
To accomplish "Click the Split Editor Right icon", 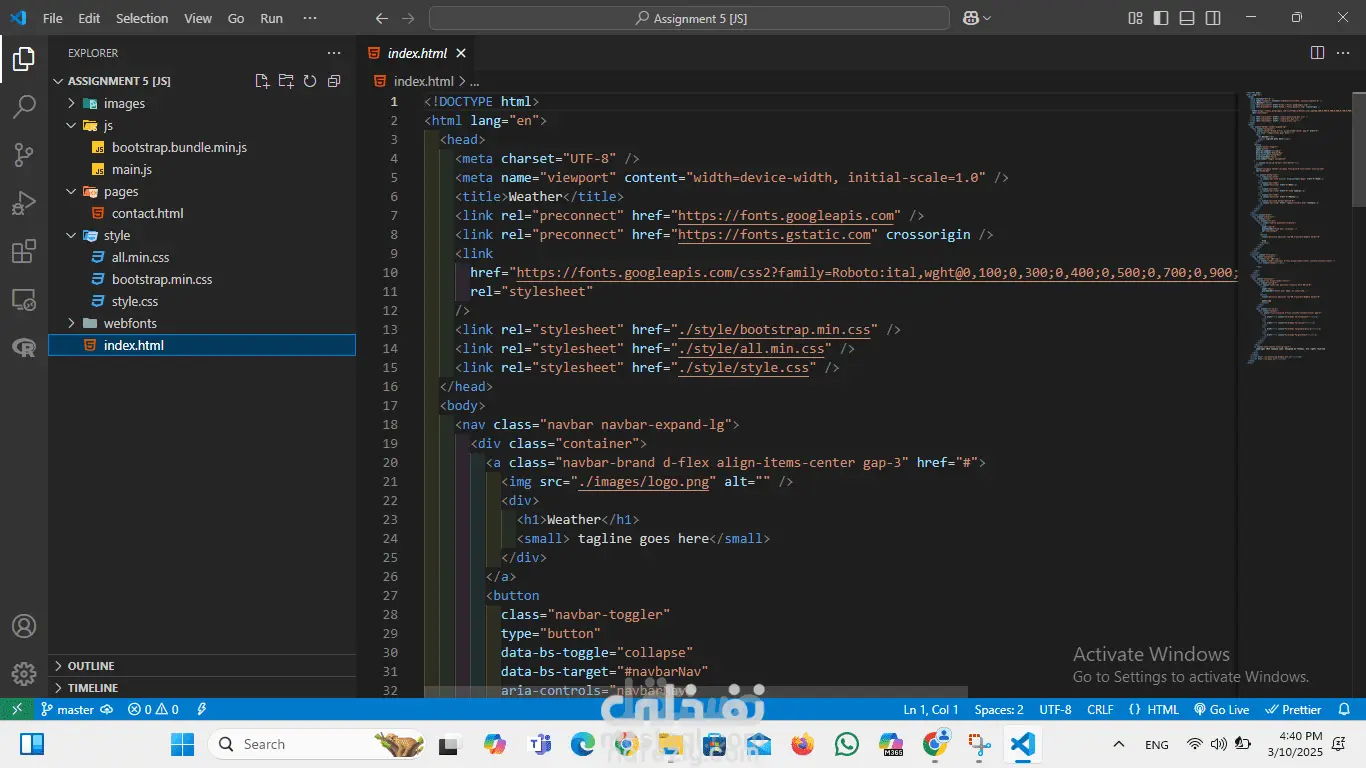I will (x=1317, y=53).
